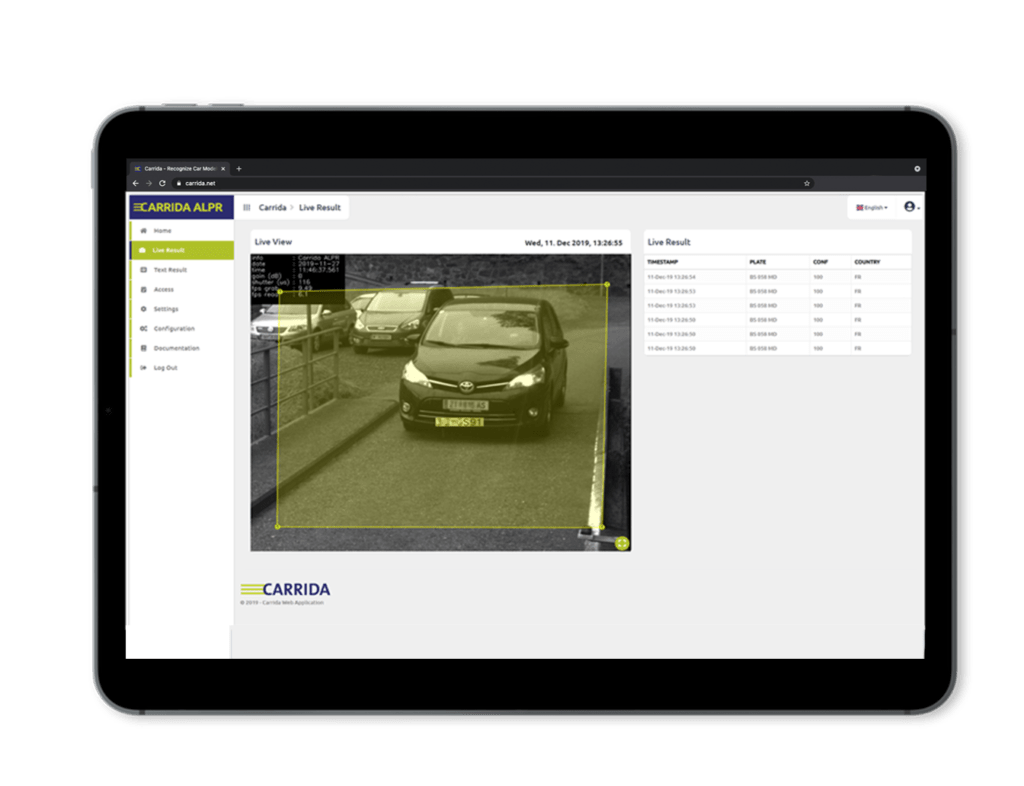Select the Carrida - Recognize Car Model tab
The width and height of the screenshot is (1024, 786).
[180, 168]
